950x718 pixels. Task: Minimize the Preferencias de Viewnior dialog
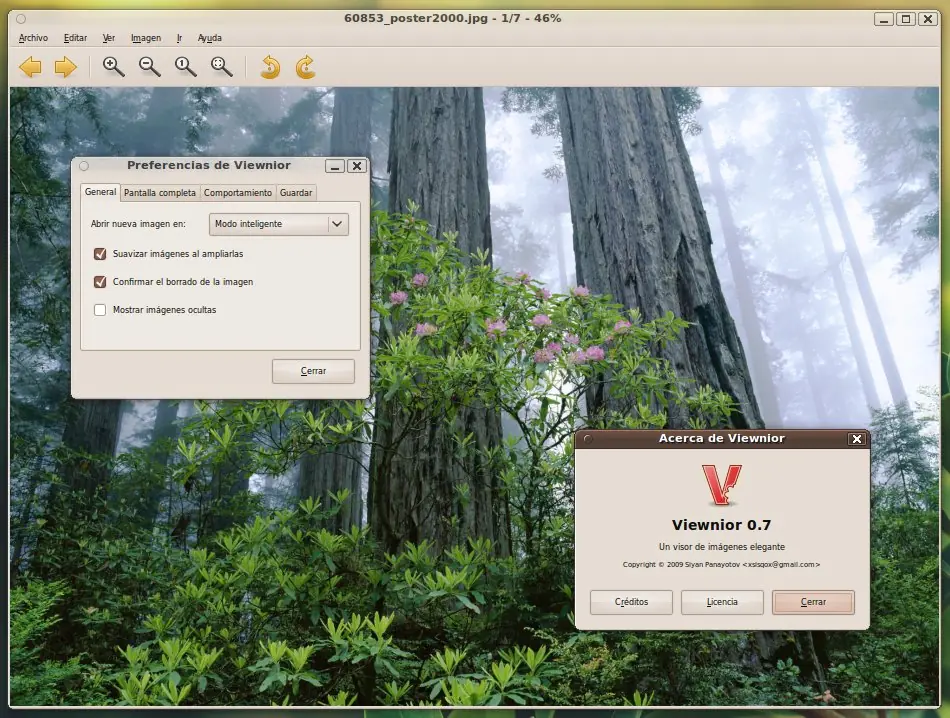pyautogui.click(x=335, y=166)
